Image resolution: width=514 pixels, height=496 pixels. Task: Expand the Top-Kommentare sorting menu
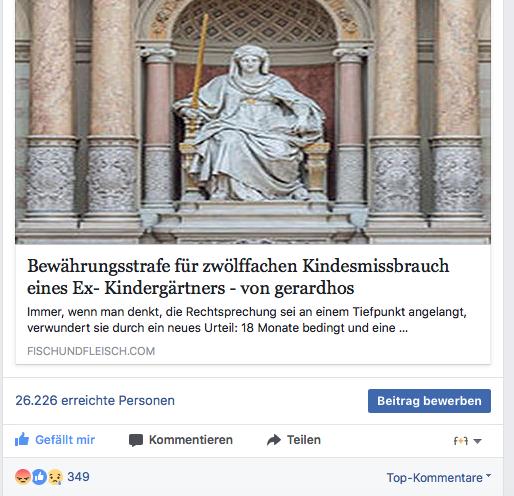[x=439, y=477]
